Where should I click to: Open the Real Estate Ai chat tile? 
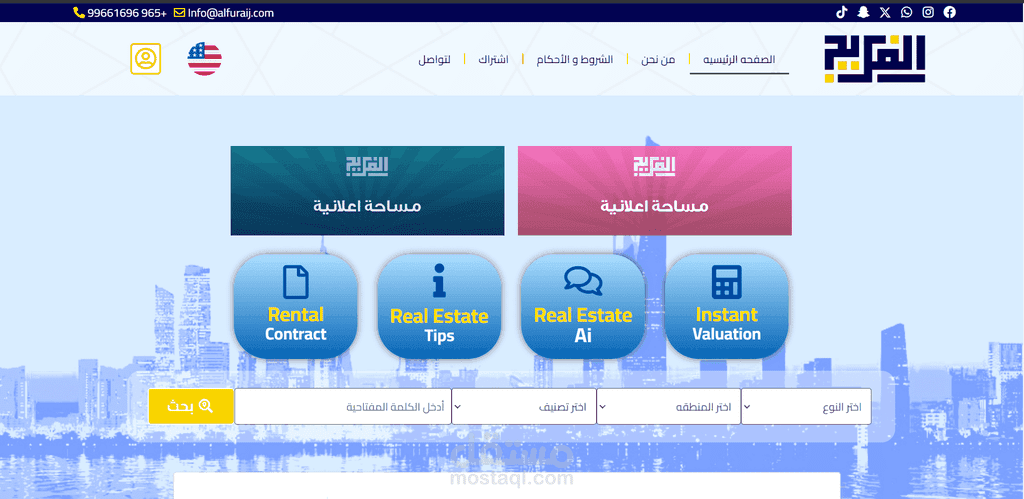pyautogui.click(x=583, y=306)
